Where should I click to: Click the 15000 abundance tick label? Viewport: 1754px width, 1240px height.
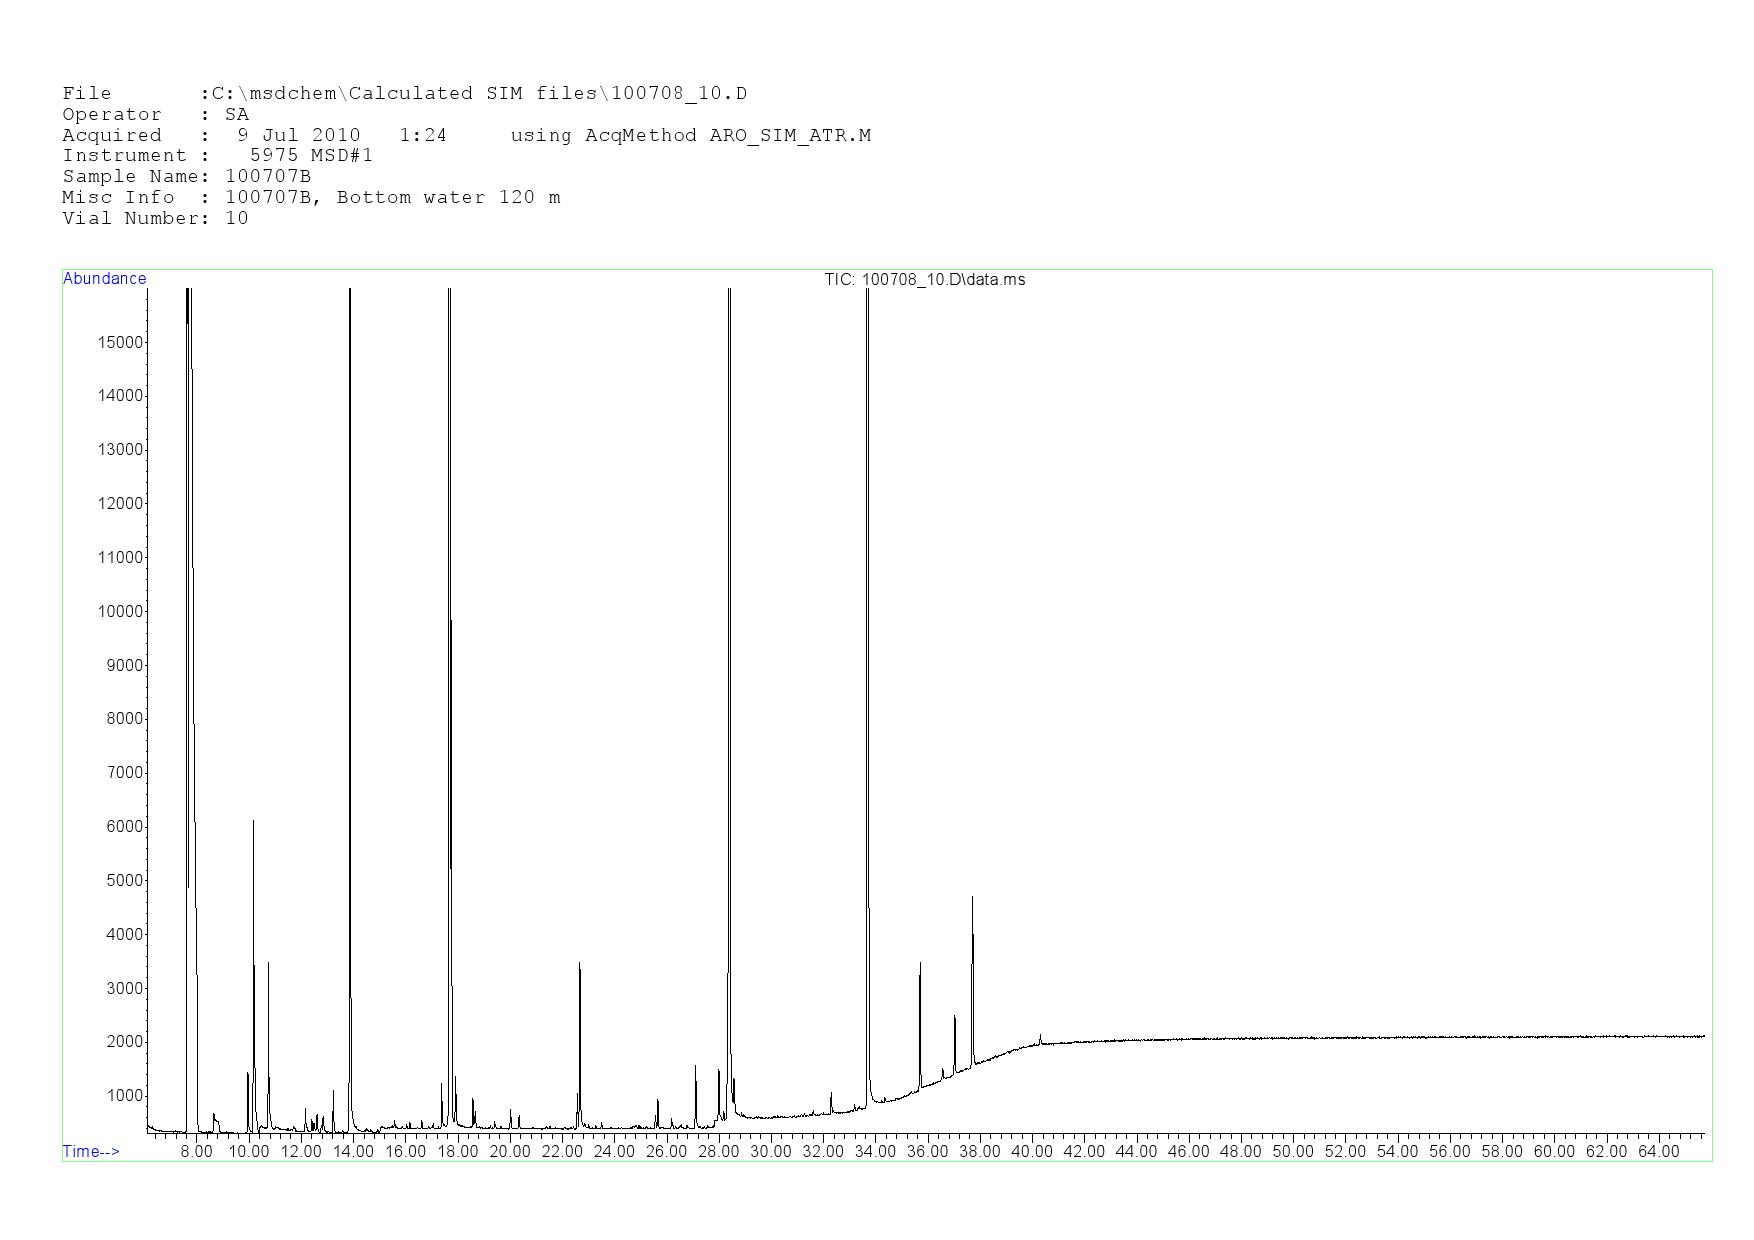click(x=120, y=343)
